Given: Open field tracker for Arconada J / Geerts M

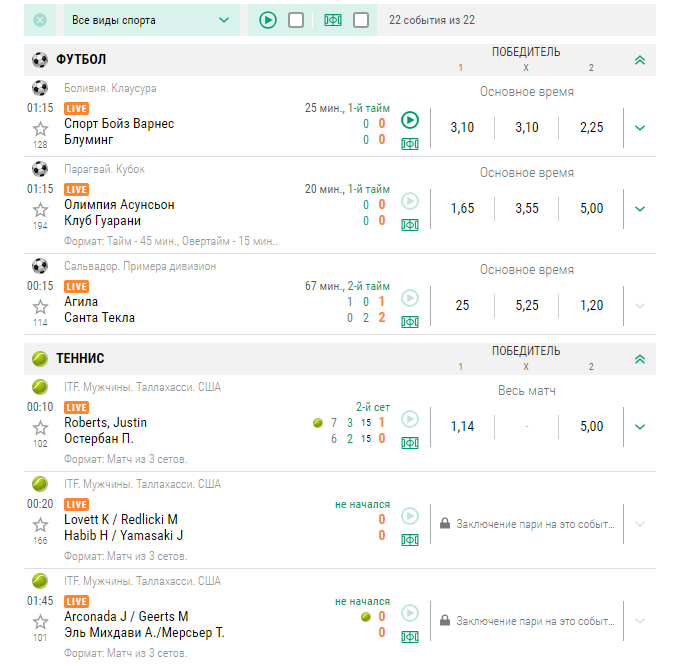Looking at the screenshot, I should pyautogui.click(x=409, y=636).
